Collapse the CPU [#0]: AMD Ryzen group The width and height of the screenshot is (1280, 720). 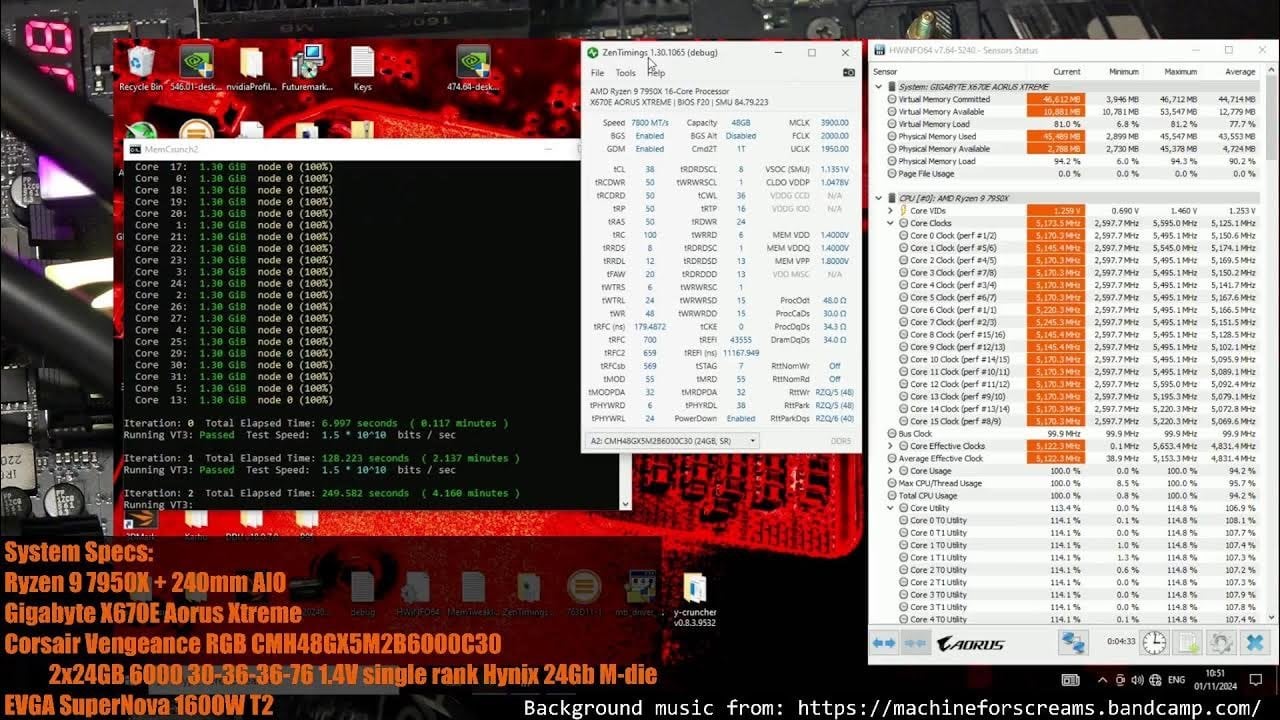pos(879,198)
